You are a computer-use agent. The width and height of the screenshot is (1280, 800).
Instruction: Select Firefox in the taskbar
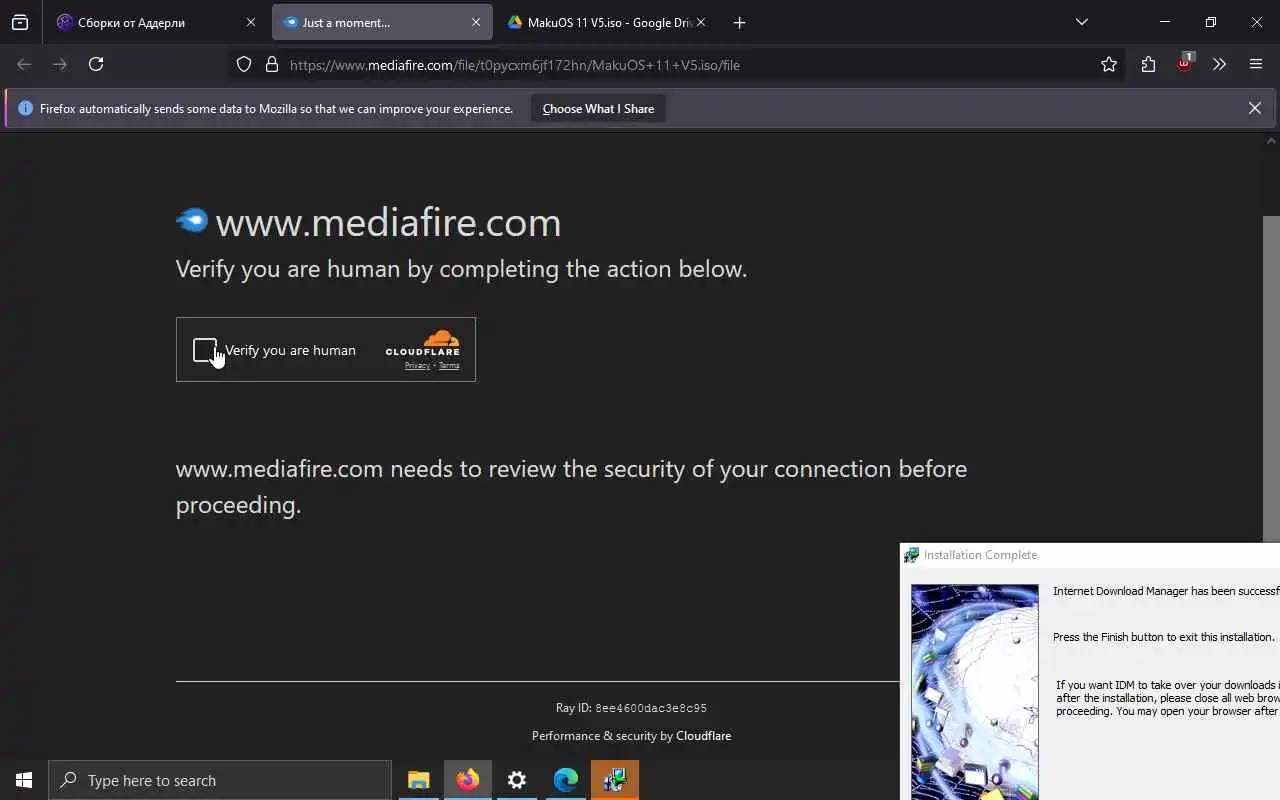pyautogui.click(x=467, y=780)
